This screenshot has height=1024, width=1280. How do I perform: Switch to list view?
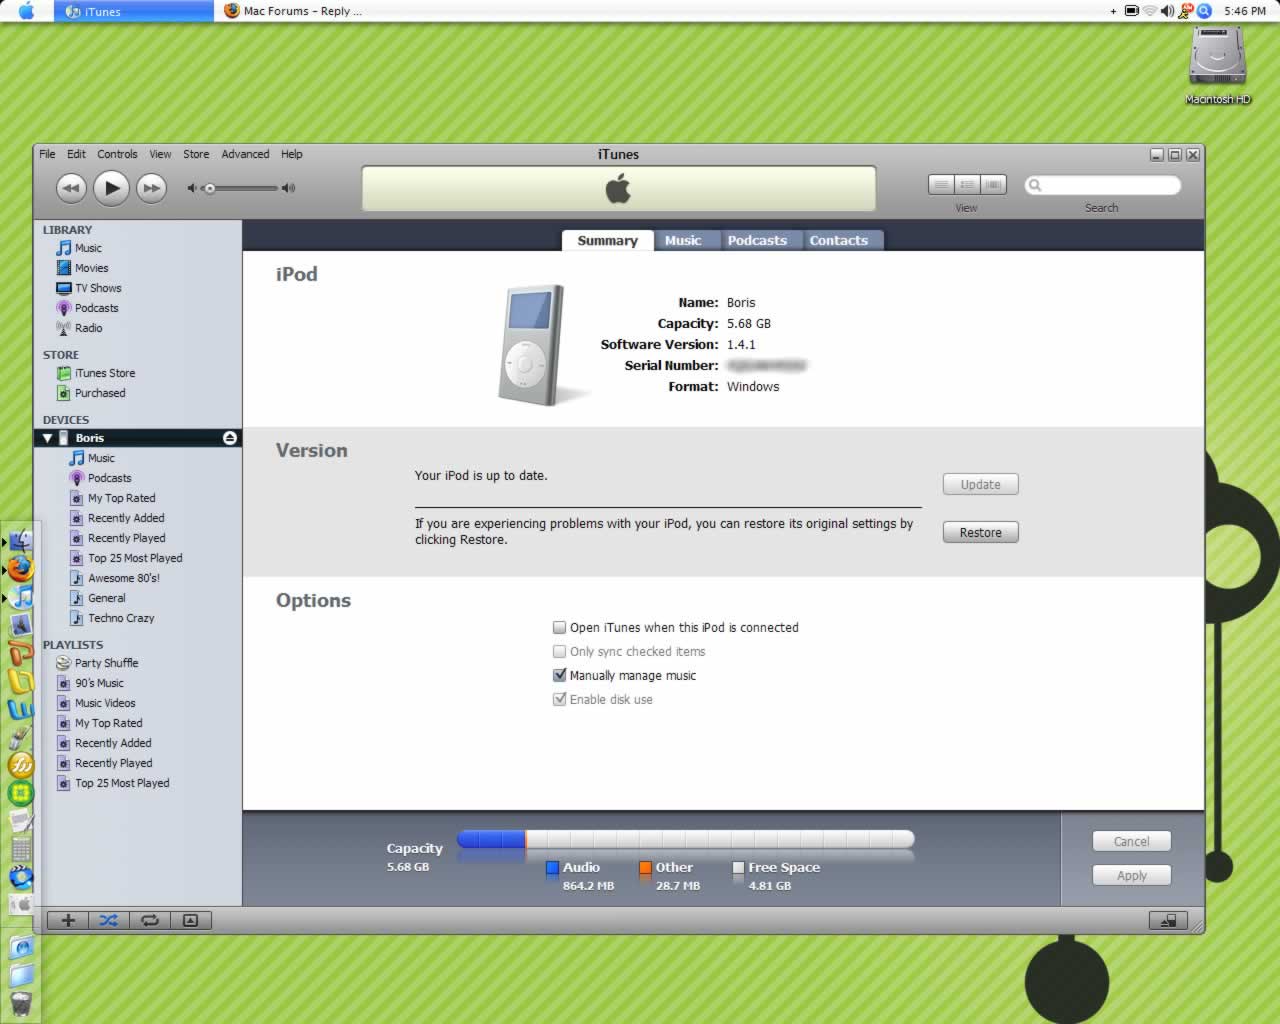point(941,185)
